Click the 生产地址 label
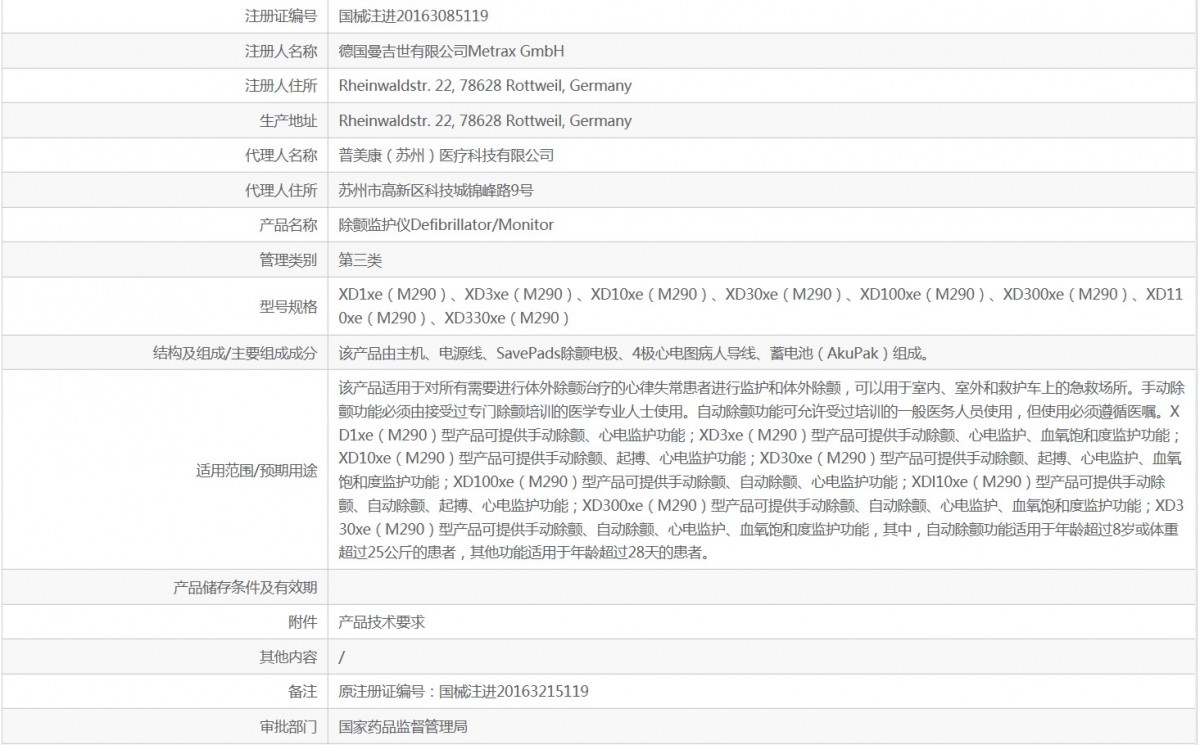1200x745 pixels. (x=288, y=121)
